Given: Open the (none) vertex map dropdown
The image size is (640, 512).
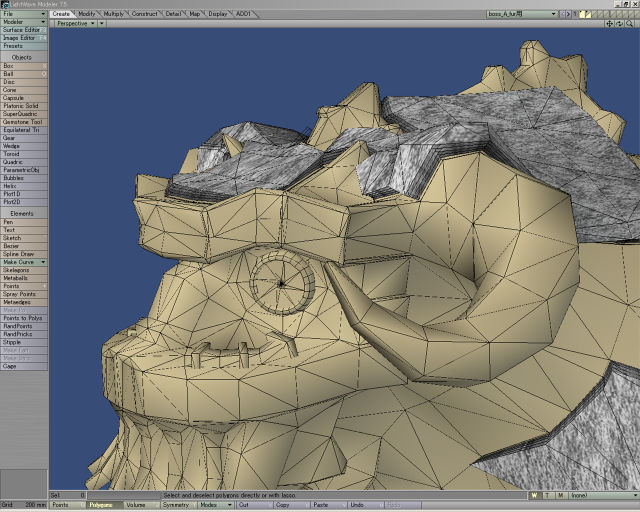Looking at the screenshot, I should (x=604, y=495).
